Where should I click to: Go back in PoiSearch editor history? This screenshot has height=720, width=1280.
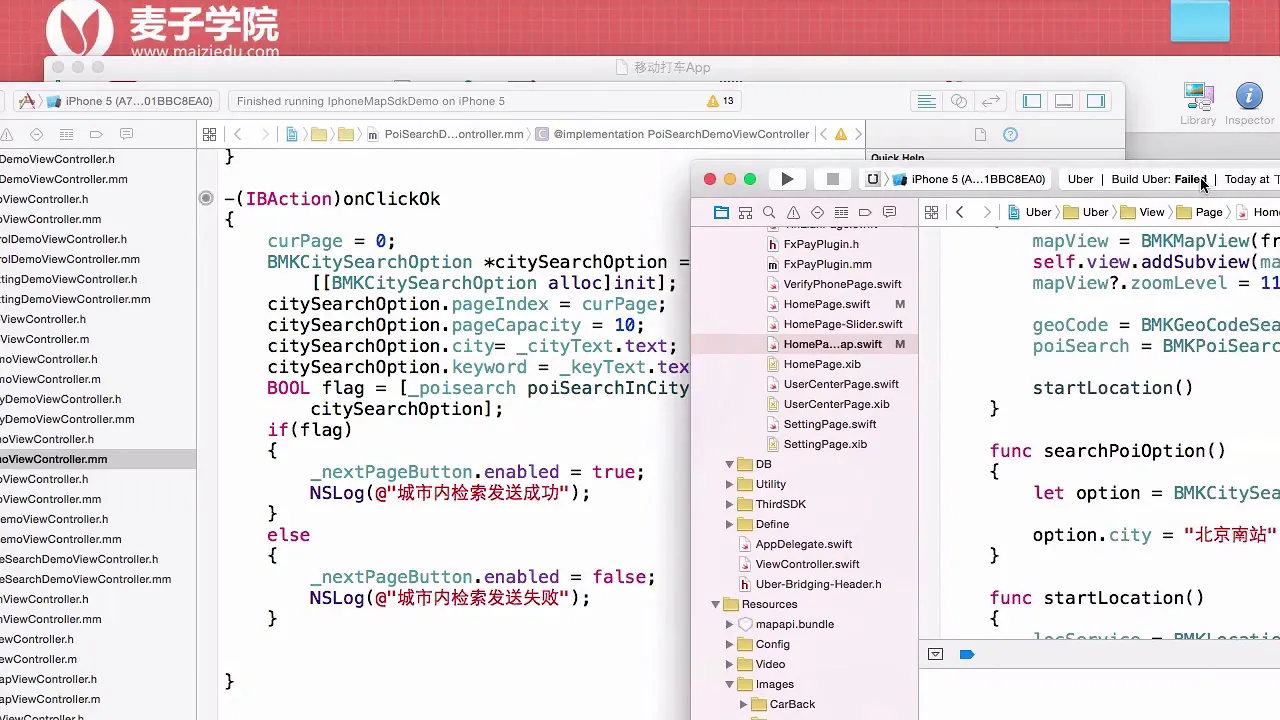[238, 134]
